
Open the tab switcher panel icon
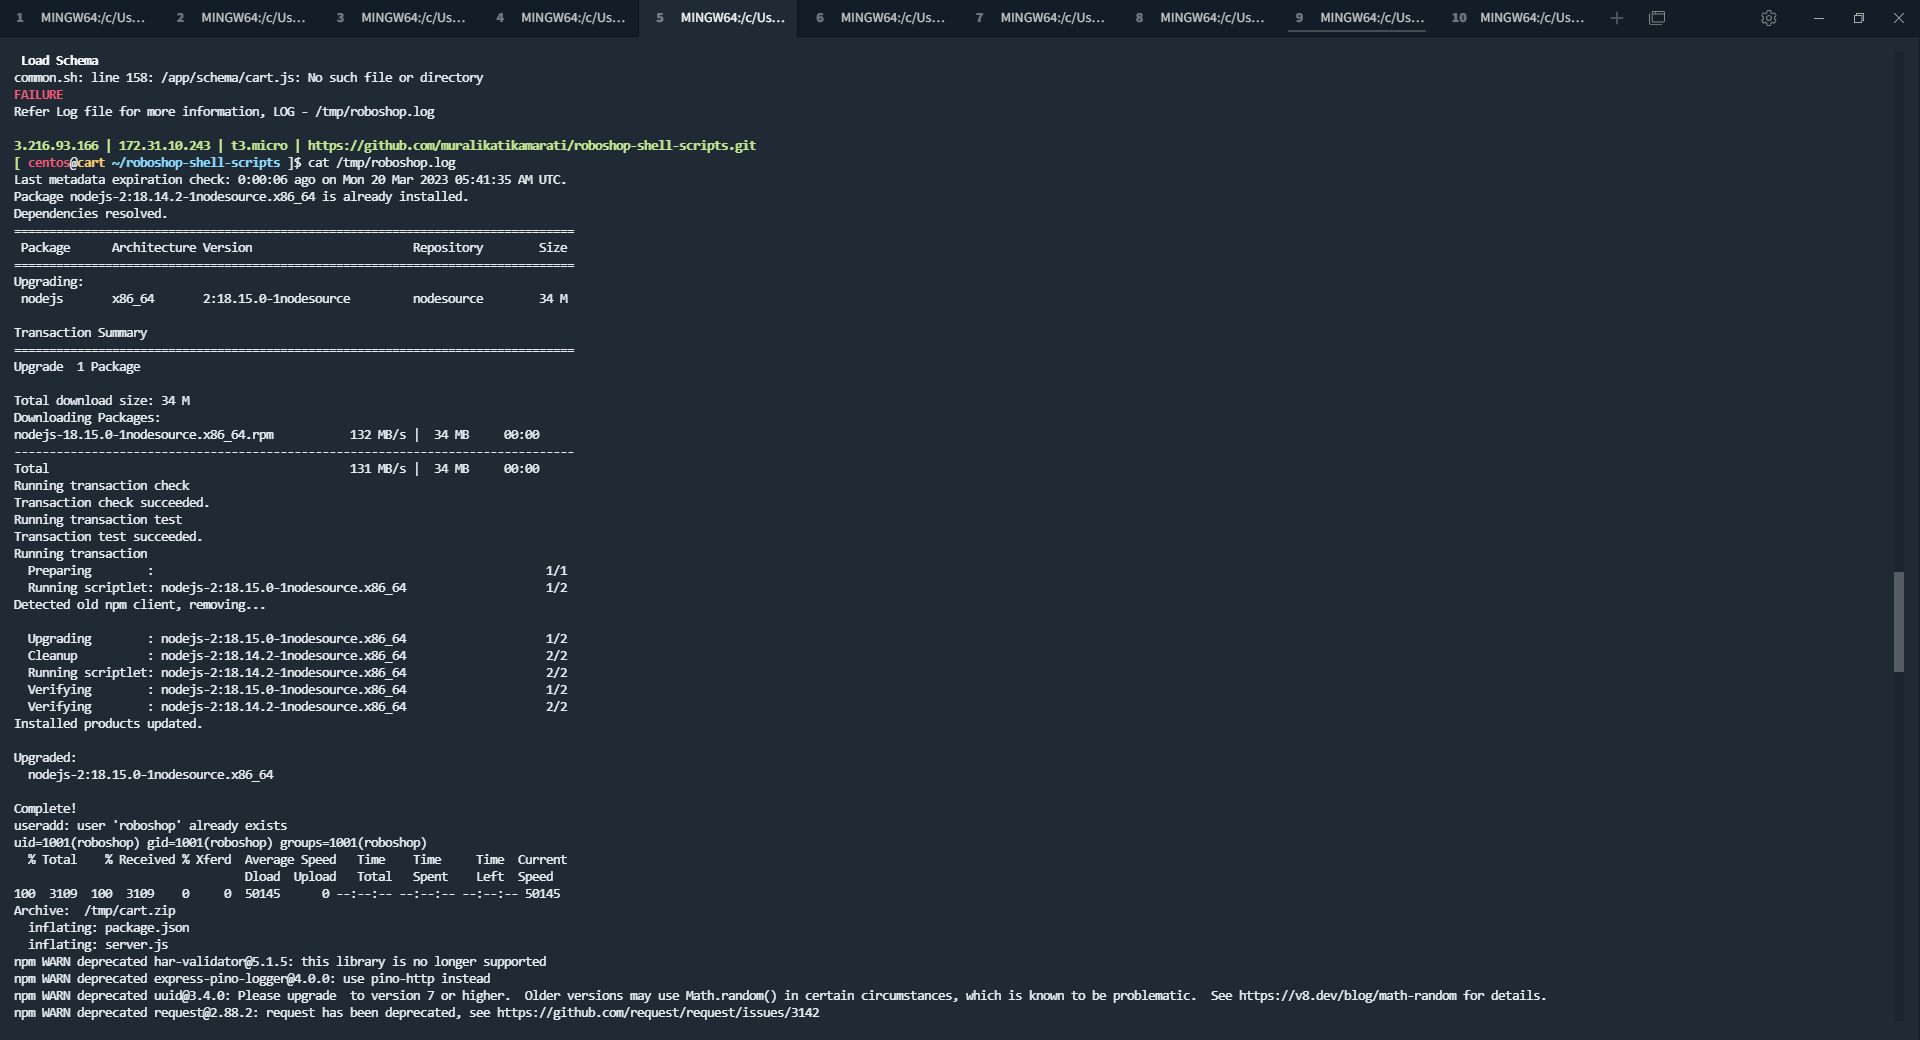[1658, 18]
